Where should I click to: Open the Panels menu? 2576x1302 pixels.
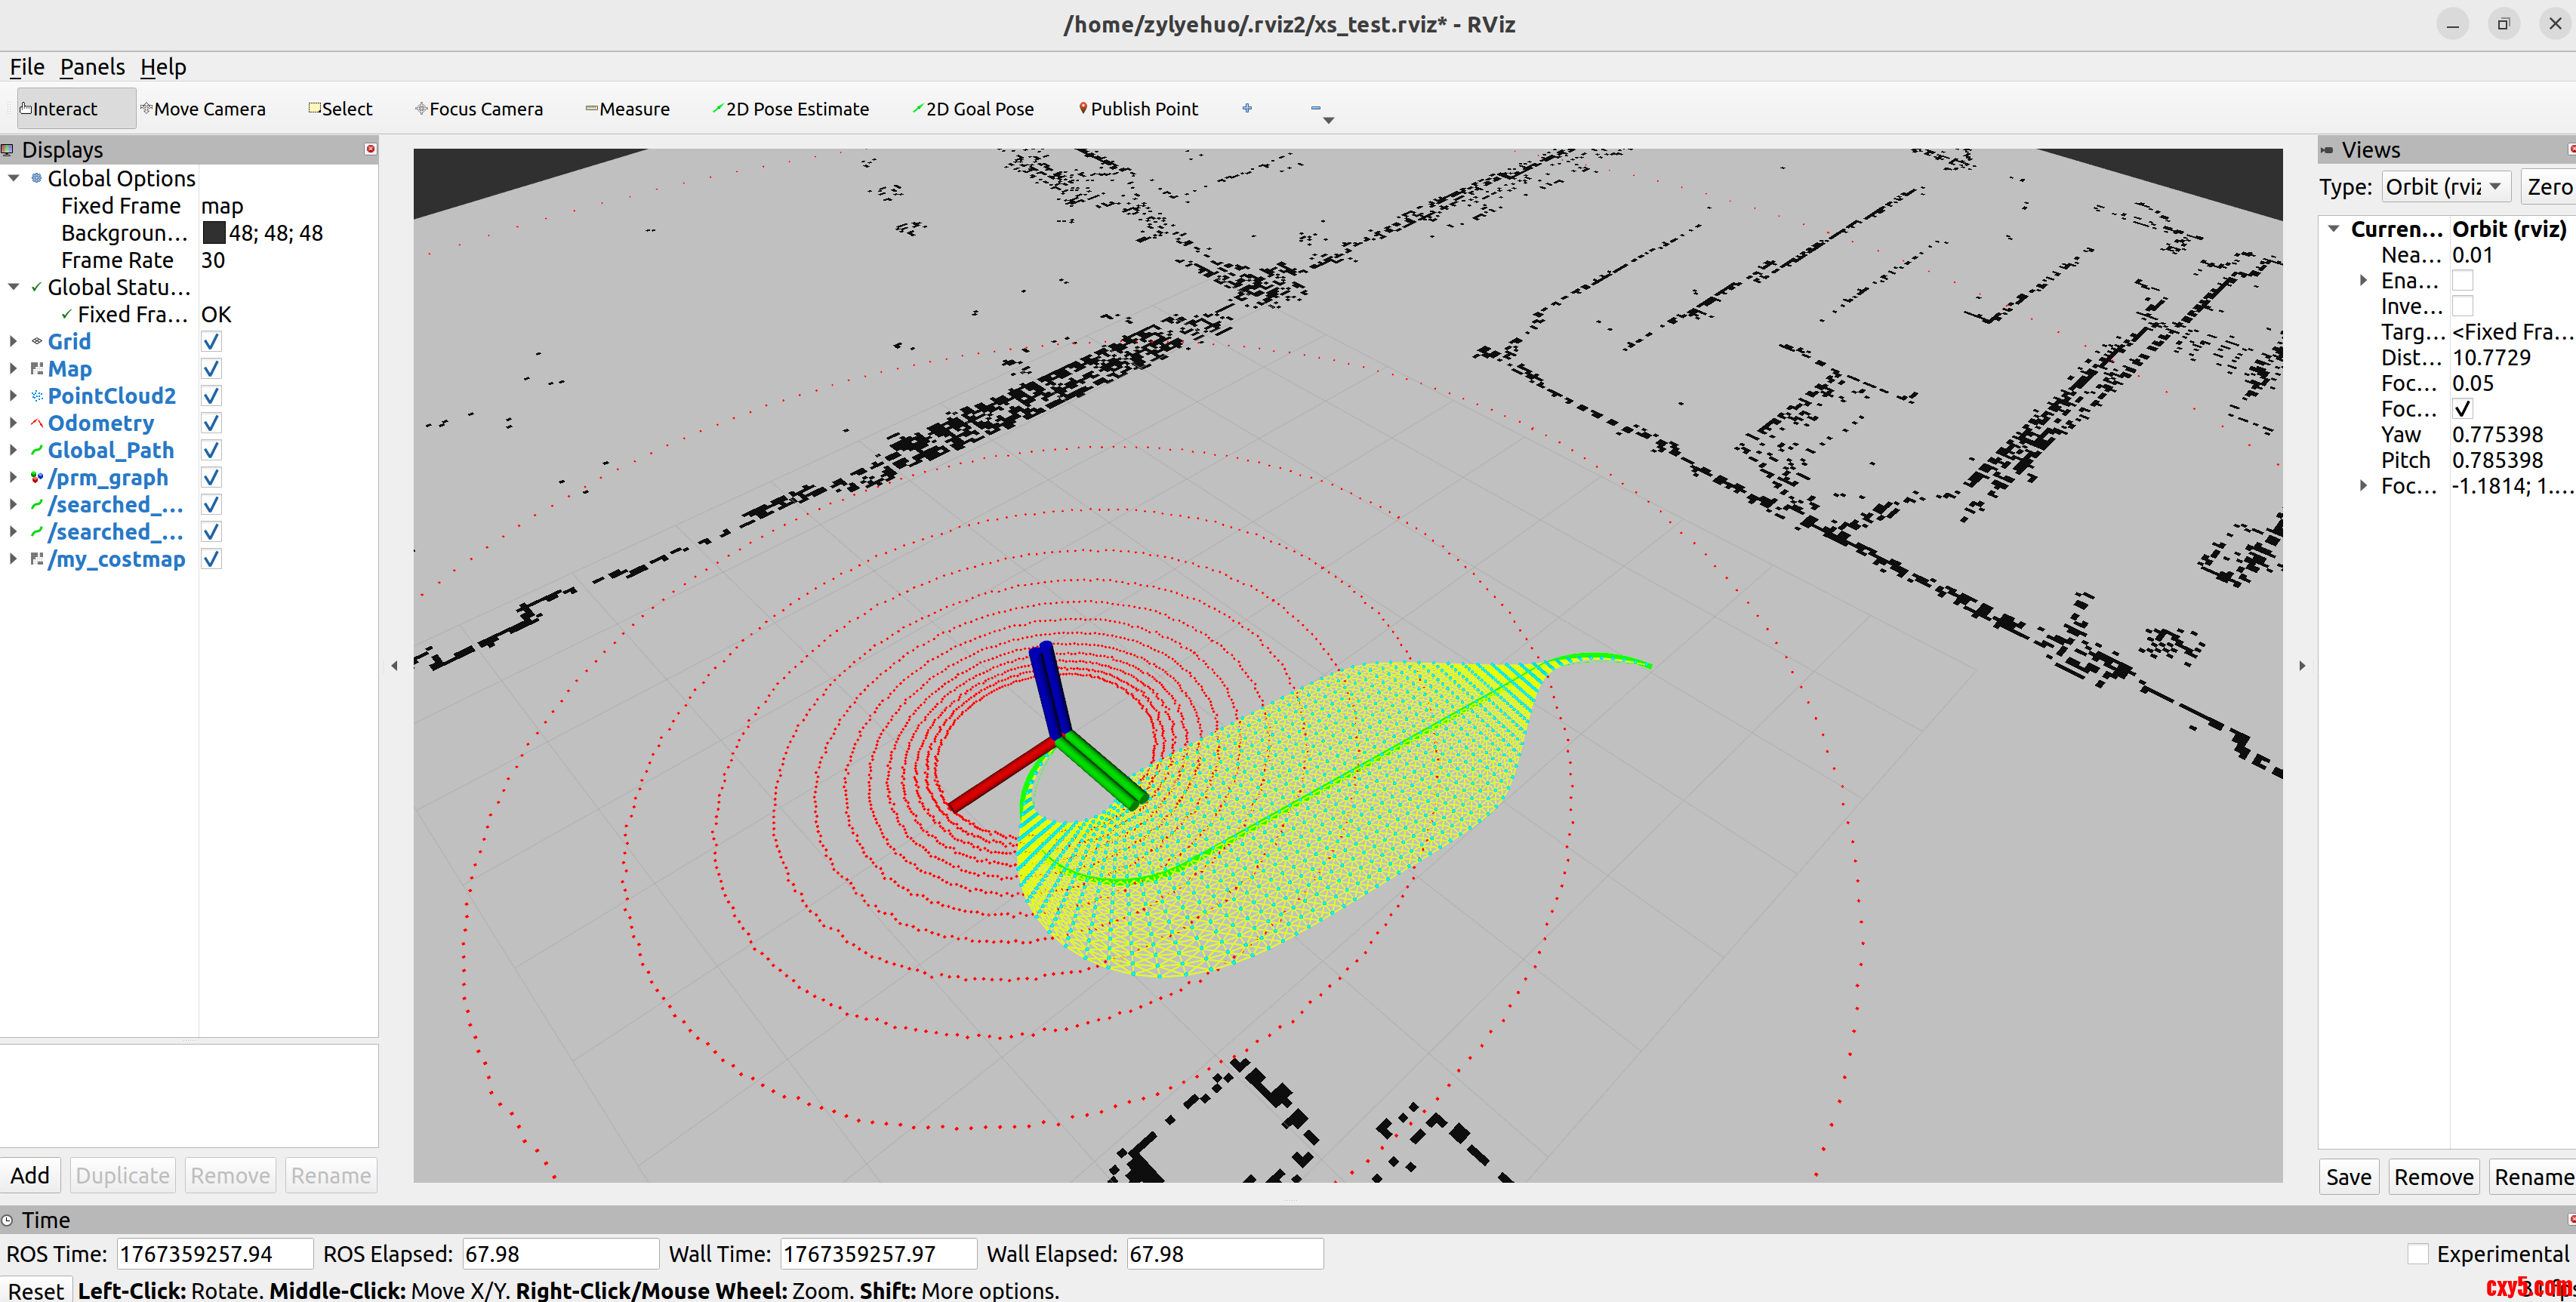92,67
